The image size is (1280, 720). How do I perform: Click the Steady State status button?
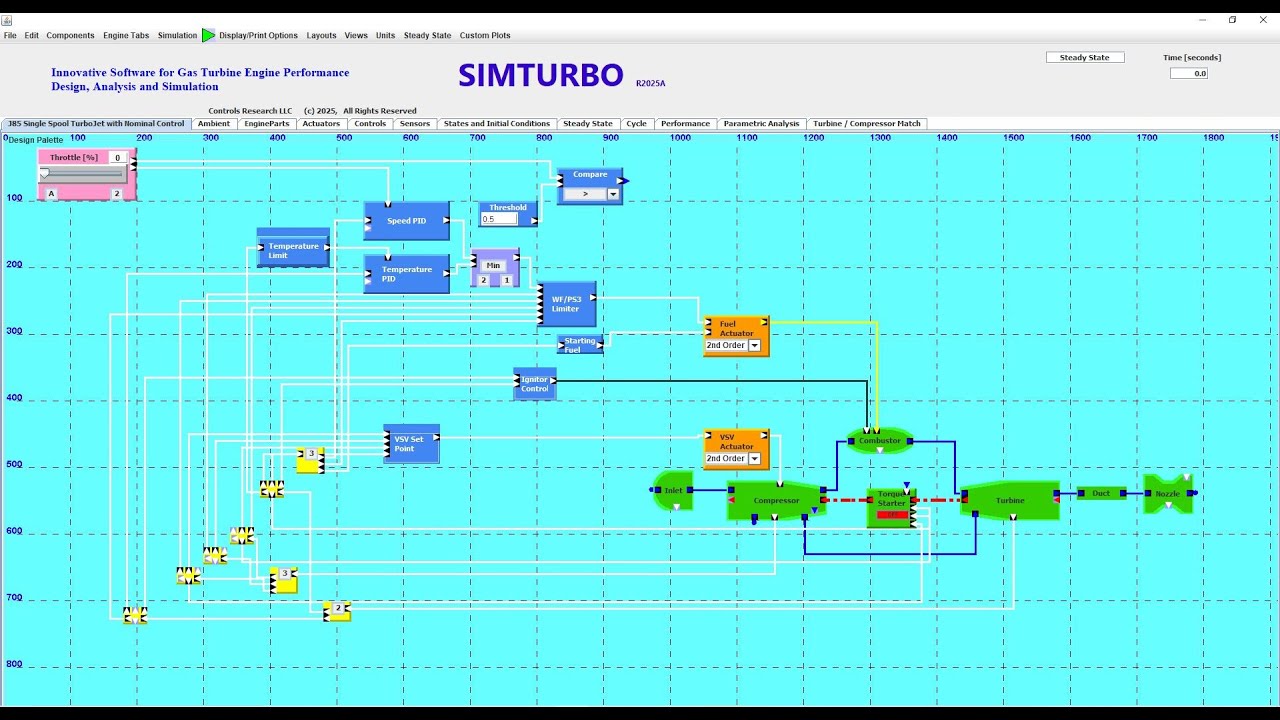1085,58
